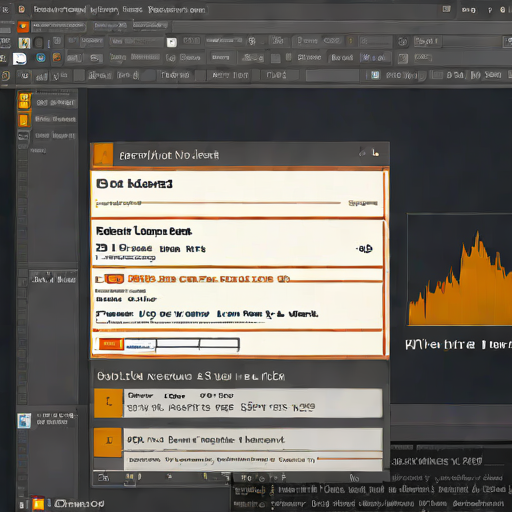This screenshot has width=512, height=512.
Task: Click the gray icon below the sidebar's orange icons
Action: (x=23, y=136)
